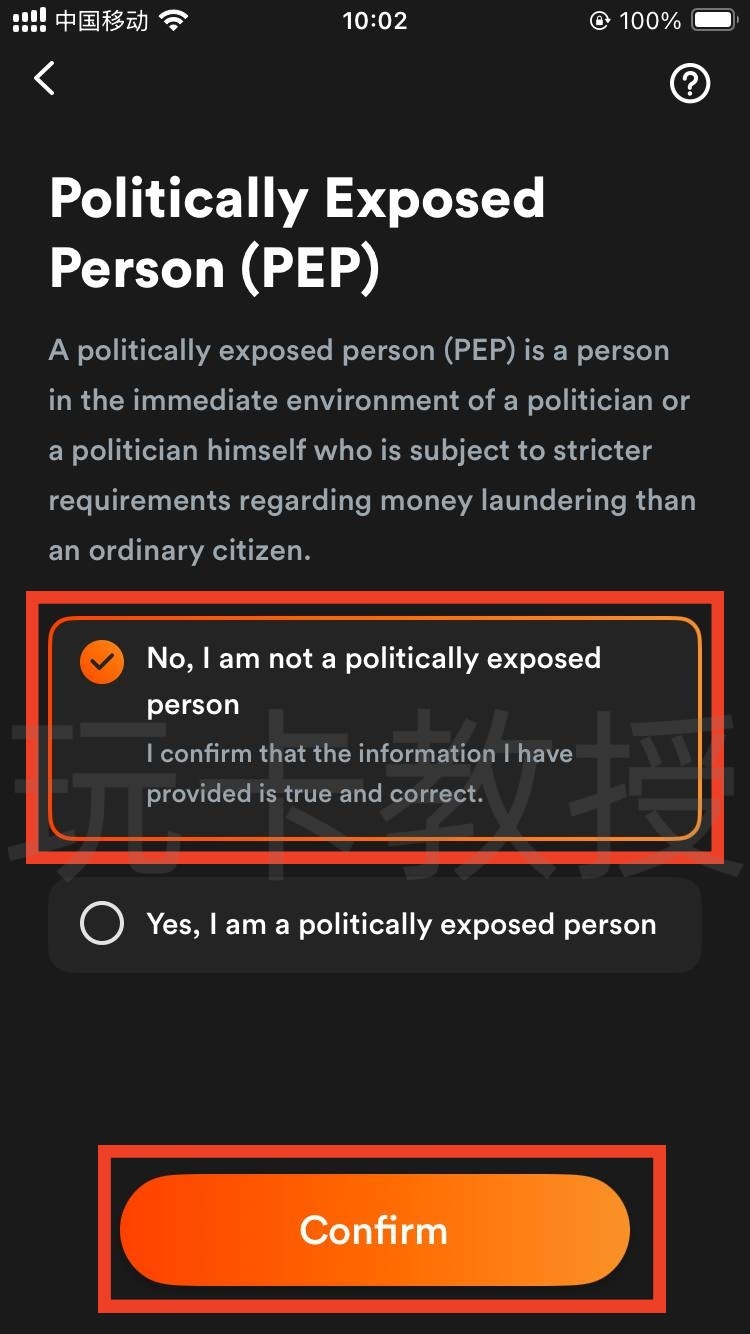Open the help question mark icon

[x=690, y=84]
